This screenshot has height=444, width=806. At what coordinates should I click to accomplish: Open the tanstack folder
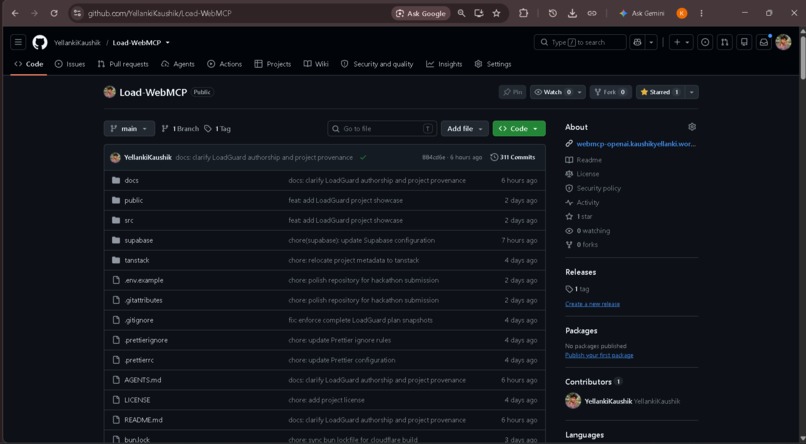pyautogui.click(x=137, y=261)
